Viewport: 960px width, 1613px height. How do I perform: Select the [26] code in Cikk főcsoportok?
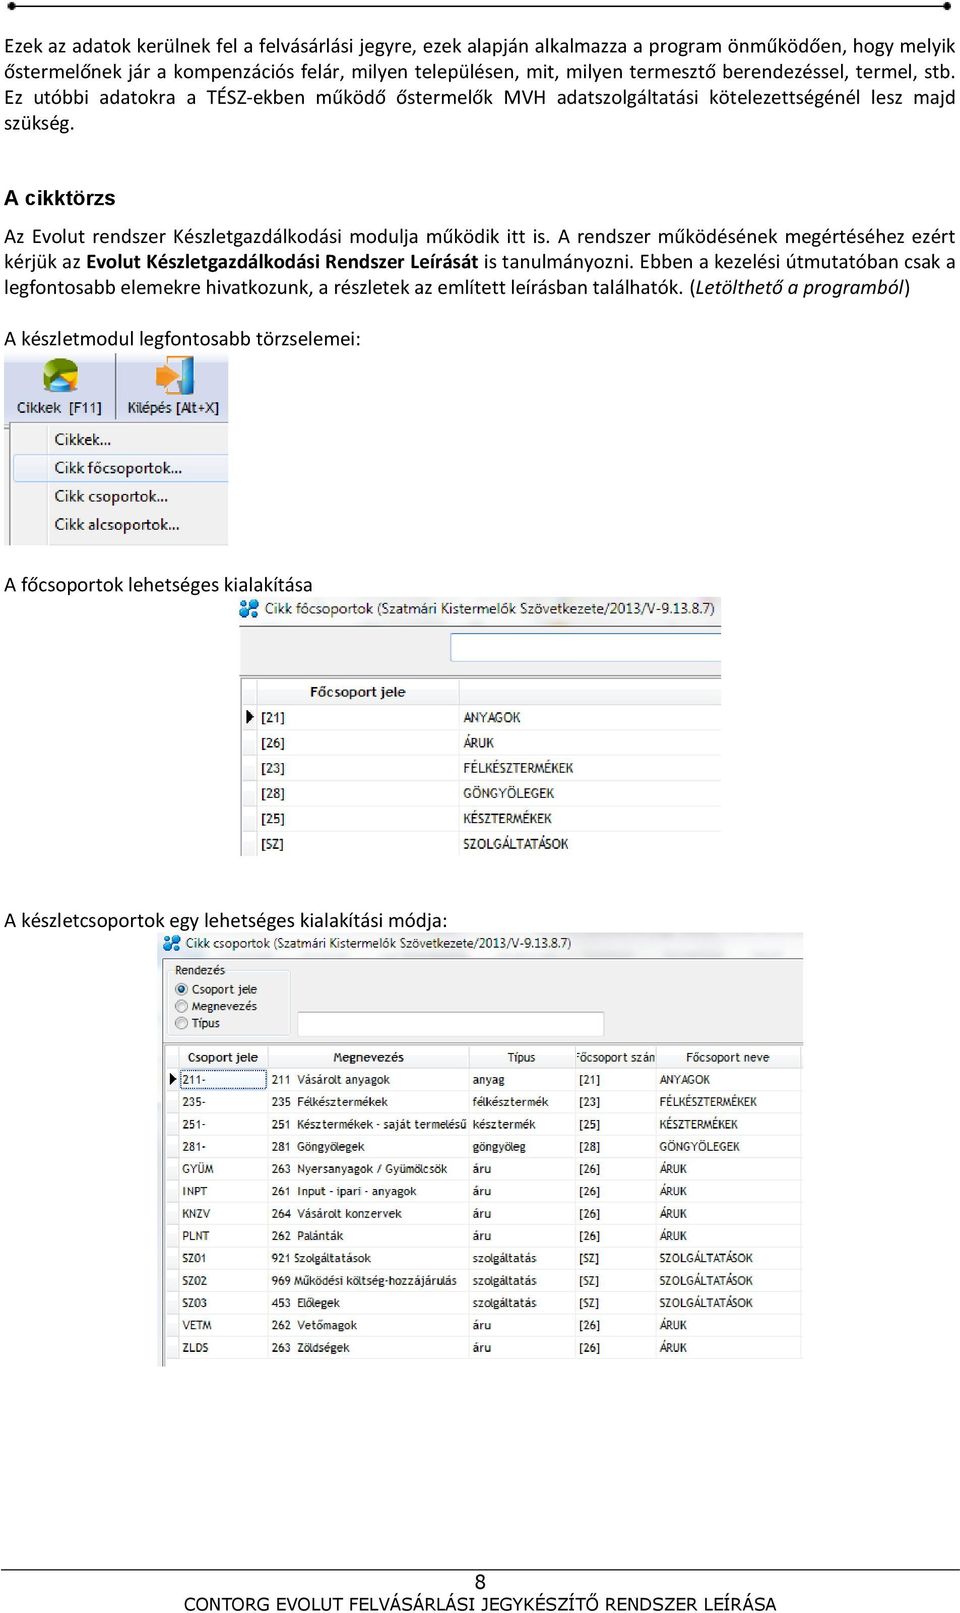[273, 743]
